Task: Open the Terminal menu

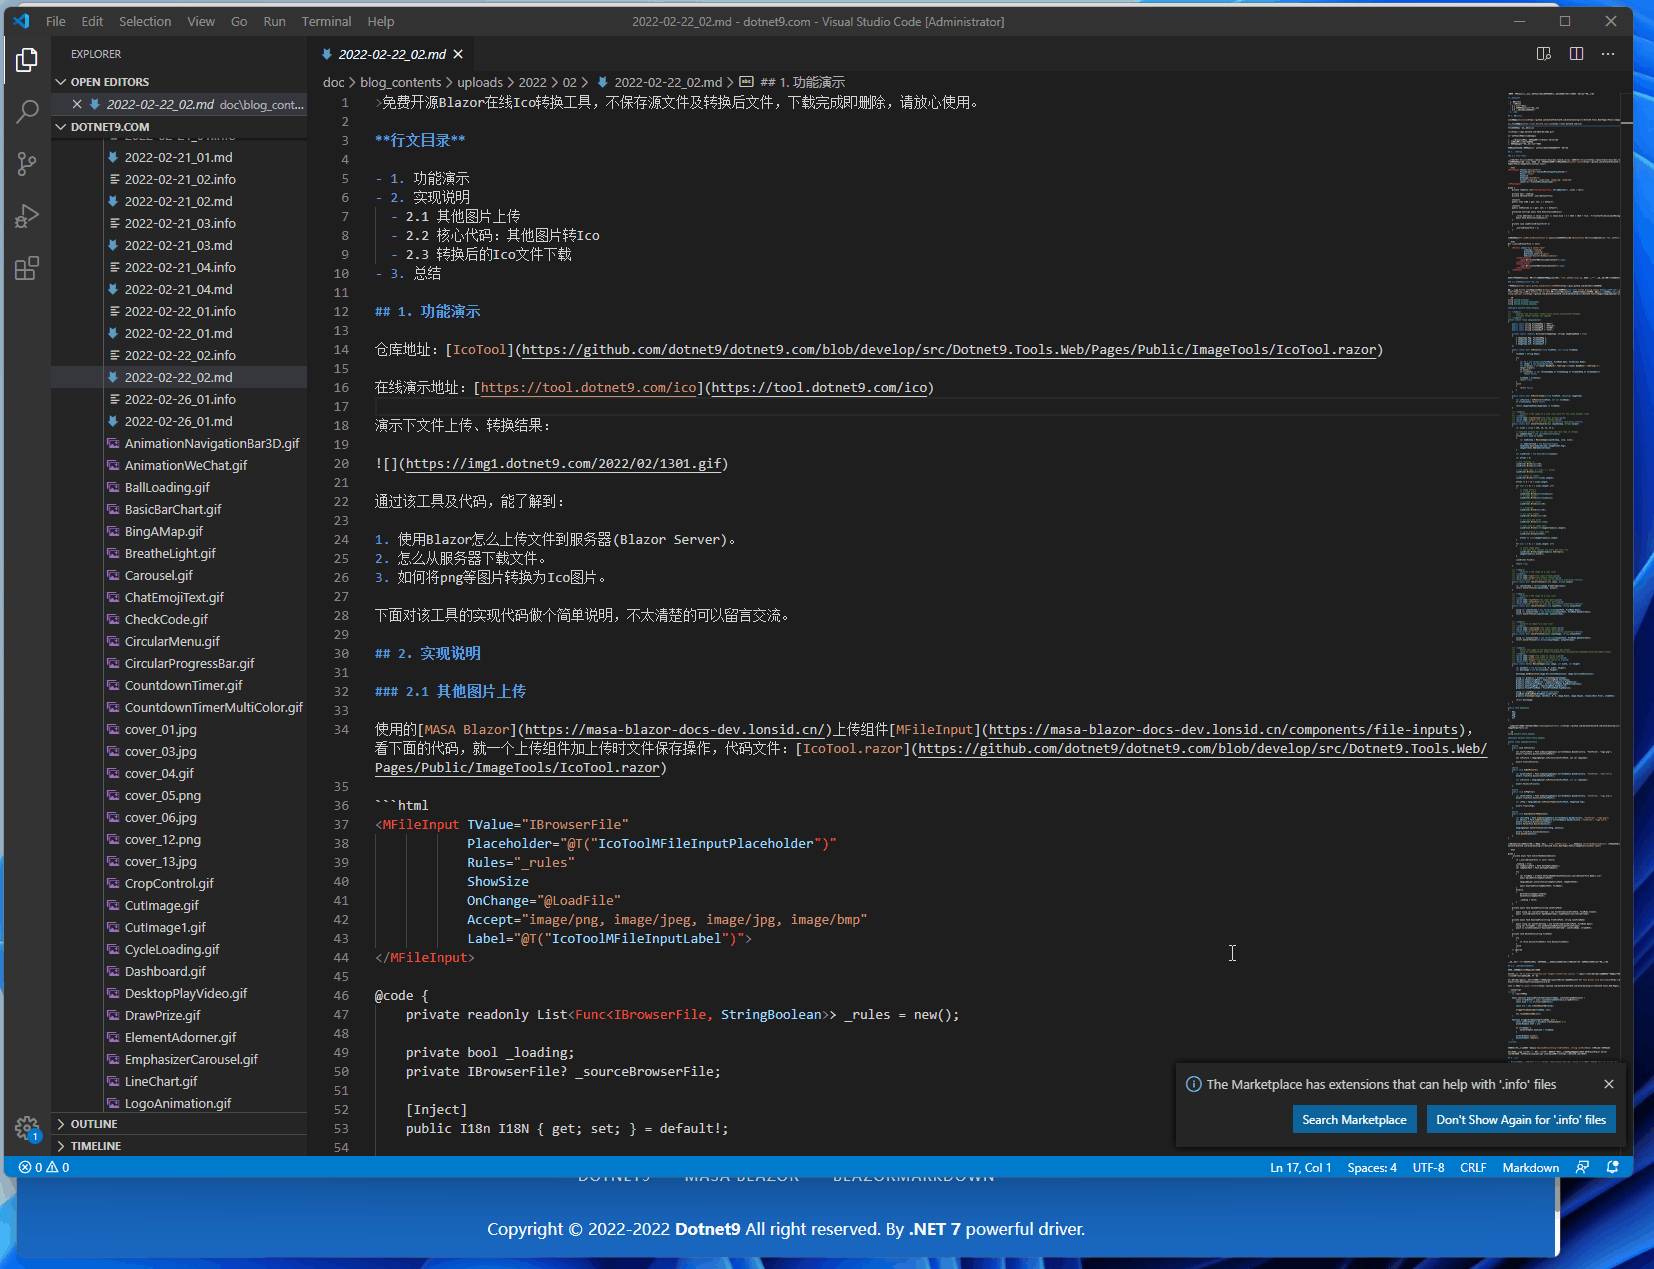Action: 327,21
